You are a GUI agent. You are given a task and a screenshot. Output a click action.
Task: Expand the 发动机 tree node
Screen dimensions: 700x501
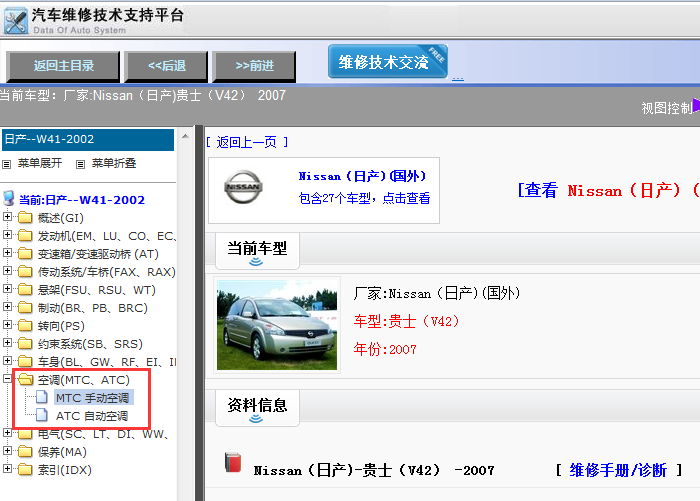point(7,234)
